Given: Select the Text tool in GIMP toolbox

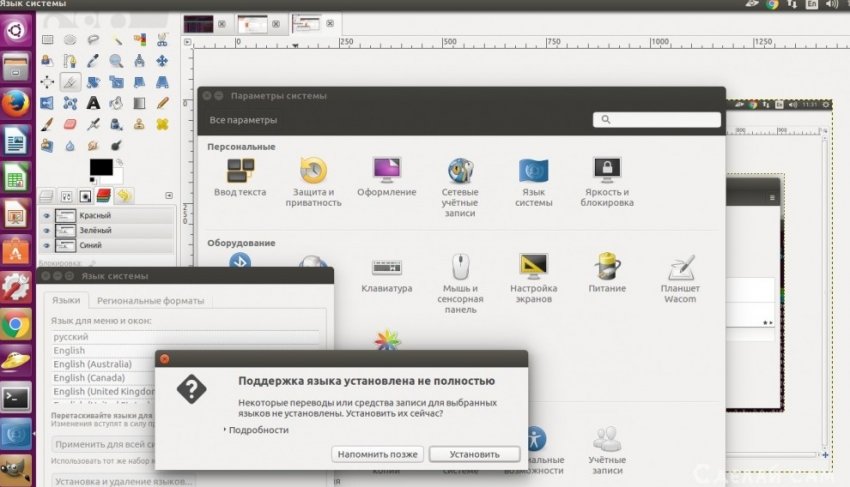Looking at the screenshot, I should [x=93, y=103].
